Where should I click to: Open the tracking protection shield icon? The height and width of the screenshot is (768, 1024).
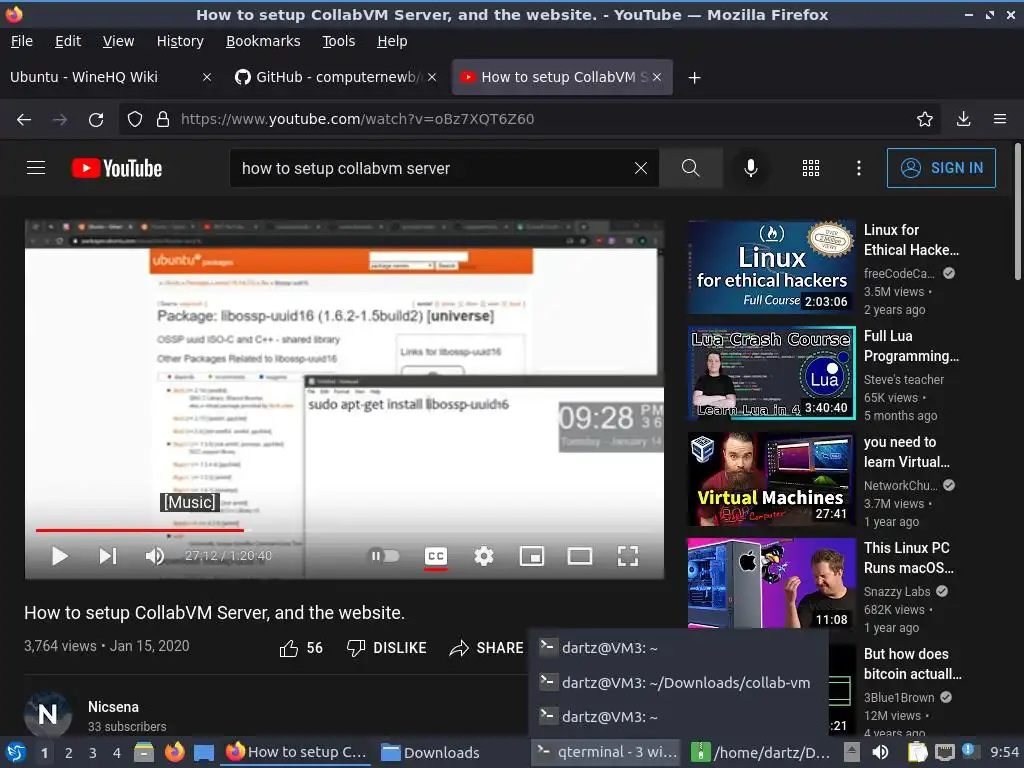[x=135, y=119]
